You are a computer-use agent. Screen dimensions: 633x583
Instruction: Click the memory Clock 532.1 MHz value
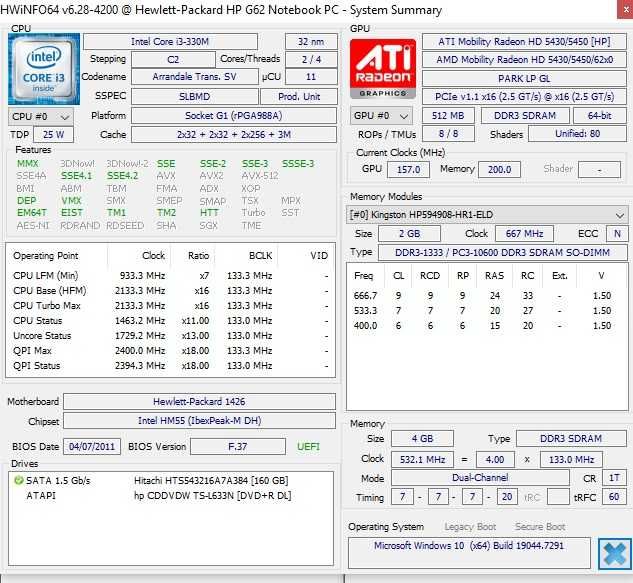click(x=422, y=459)
